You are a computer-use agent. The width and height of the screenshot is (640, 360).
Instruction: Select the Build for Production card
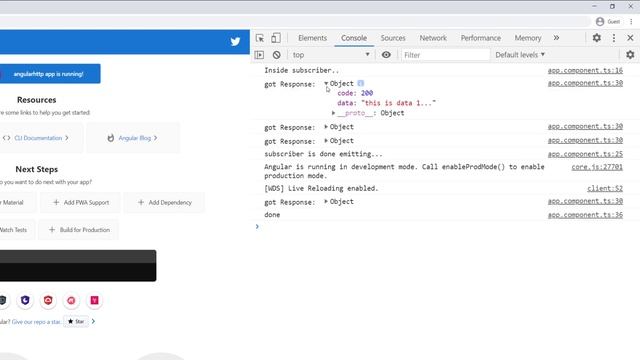(x=79, y=230)
